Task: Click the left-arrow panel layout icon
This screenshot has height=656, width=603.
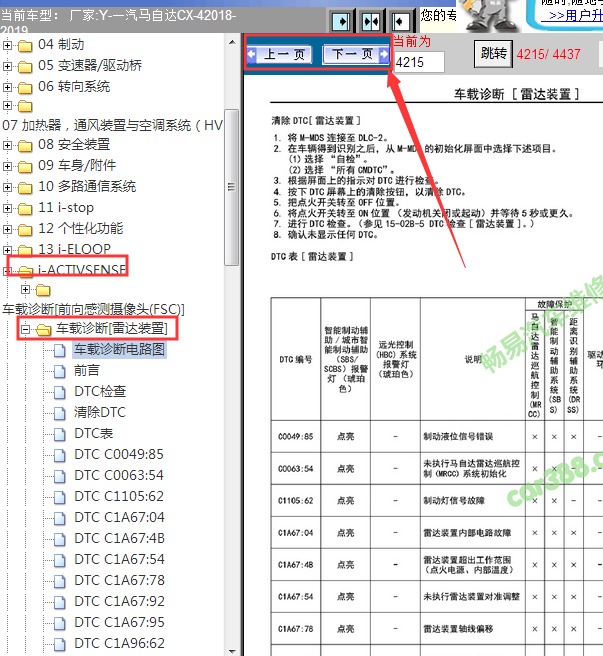Action: [x=400, y=21]
